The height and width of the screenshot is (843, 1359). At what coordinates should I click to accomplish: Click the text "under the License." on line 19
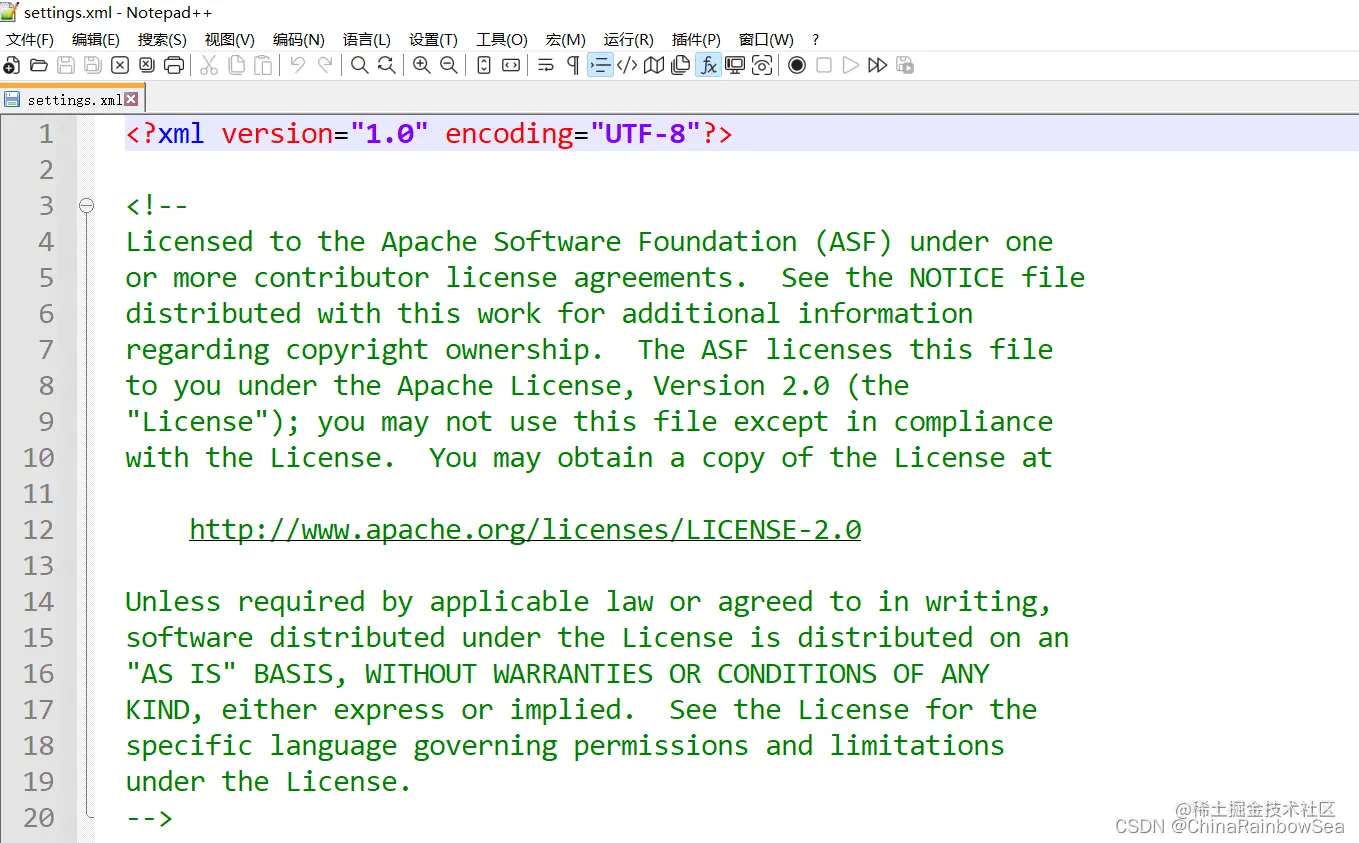[x=269, y=782]
